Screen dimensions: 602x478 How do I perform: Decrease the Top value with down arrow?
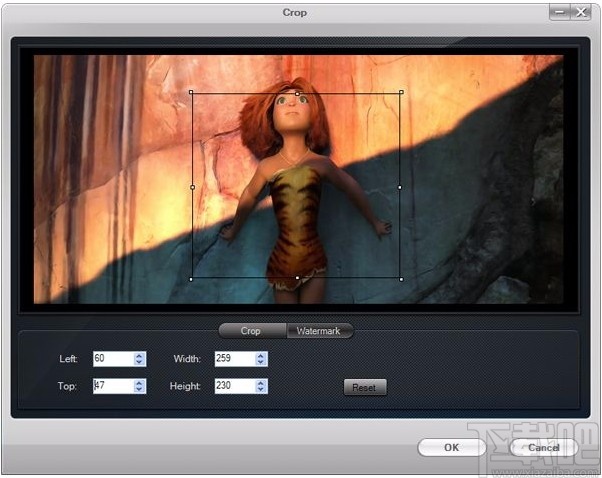pos(139,389)
